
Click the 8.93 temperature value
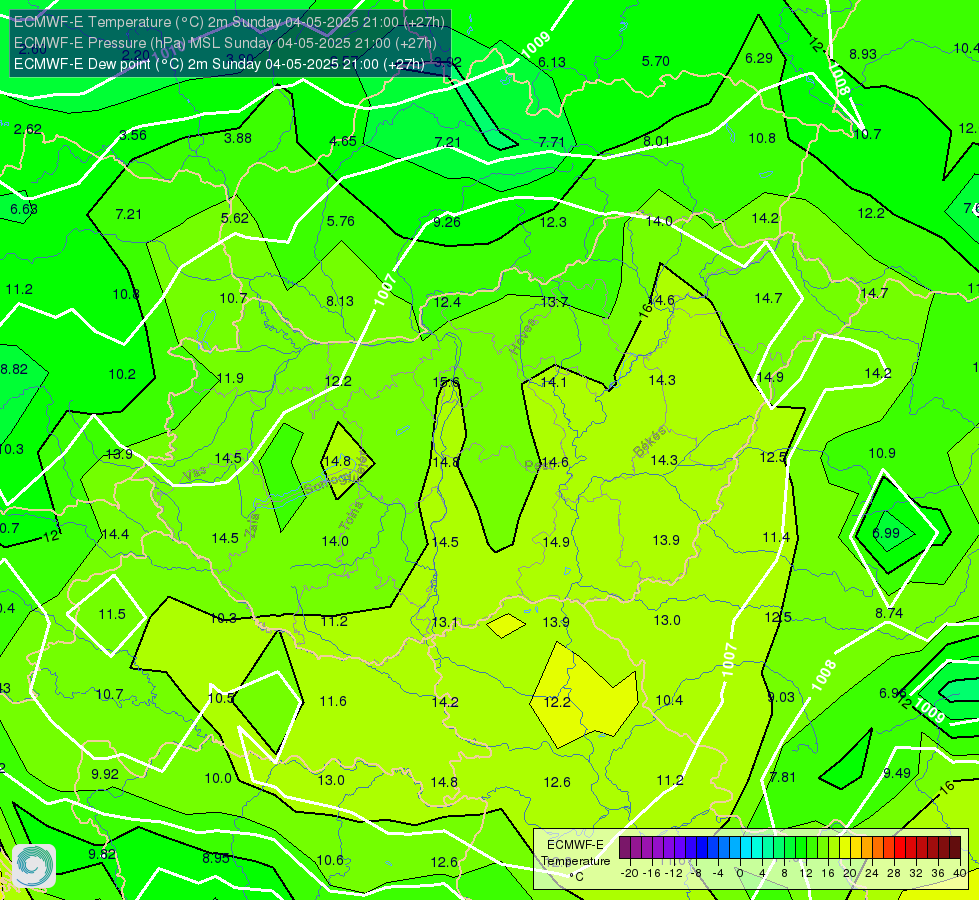click(x=863, y=54)
